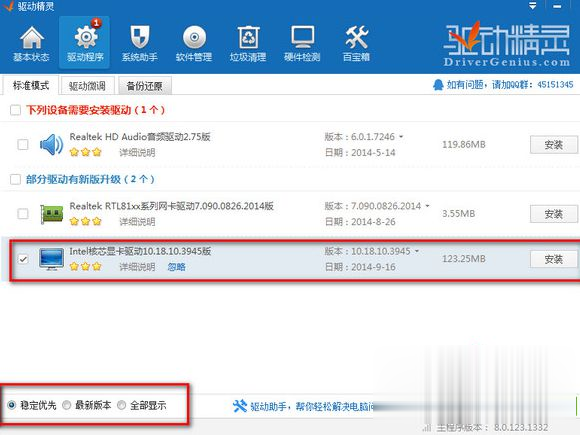This screenshot has height=435, width=580.
Task: Open 硬件检测 monitor icon
Action: coord(302,37)
